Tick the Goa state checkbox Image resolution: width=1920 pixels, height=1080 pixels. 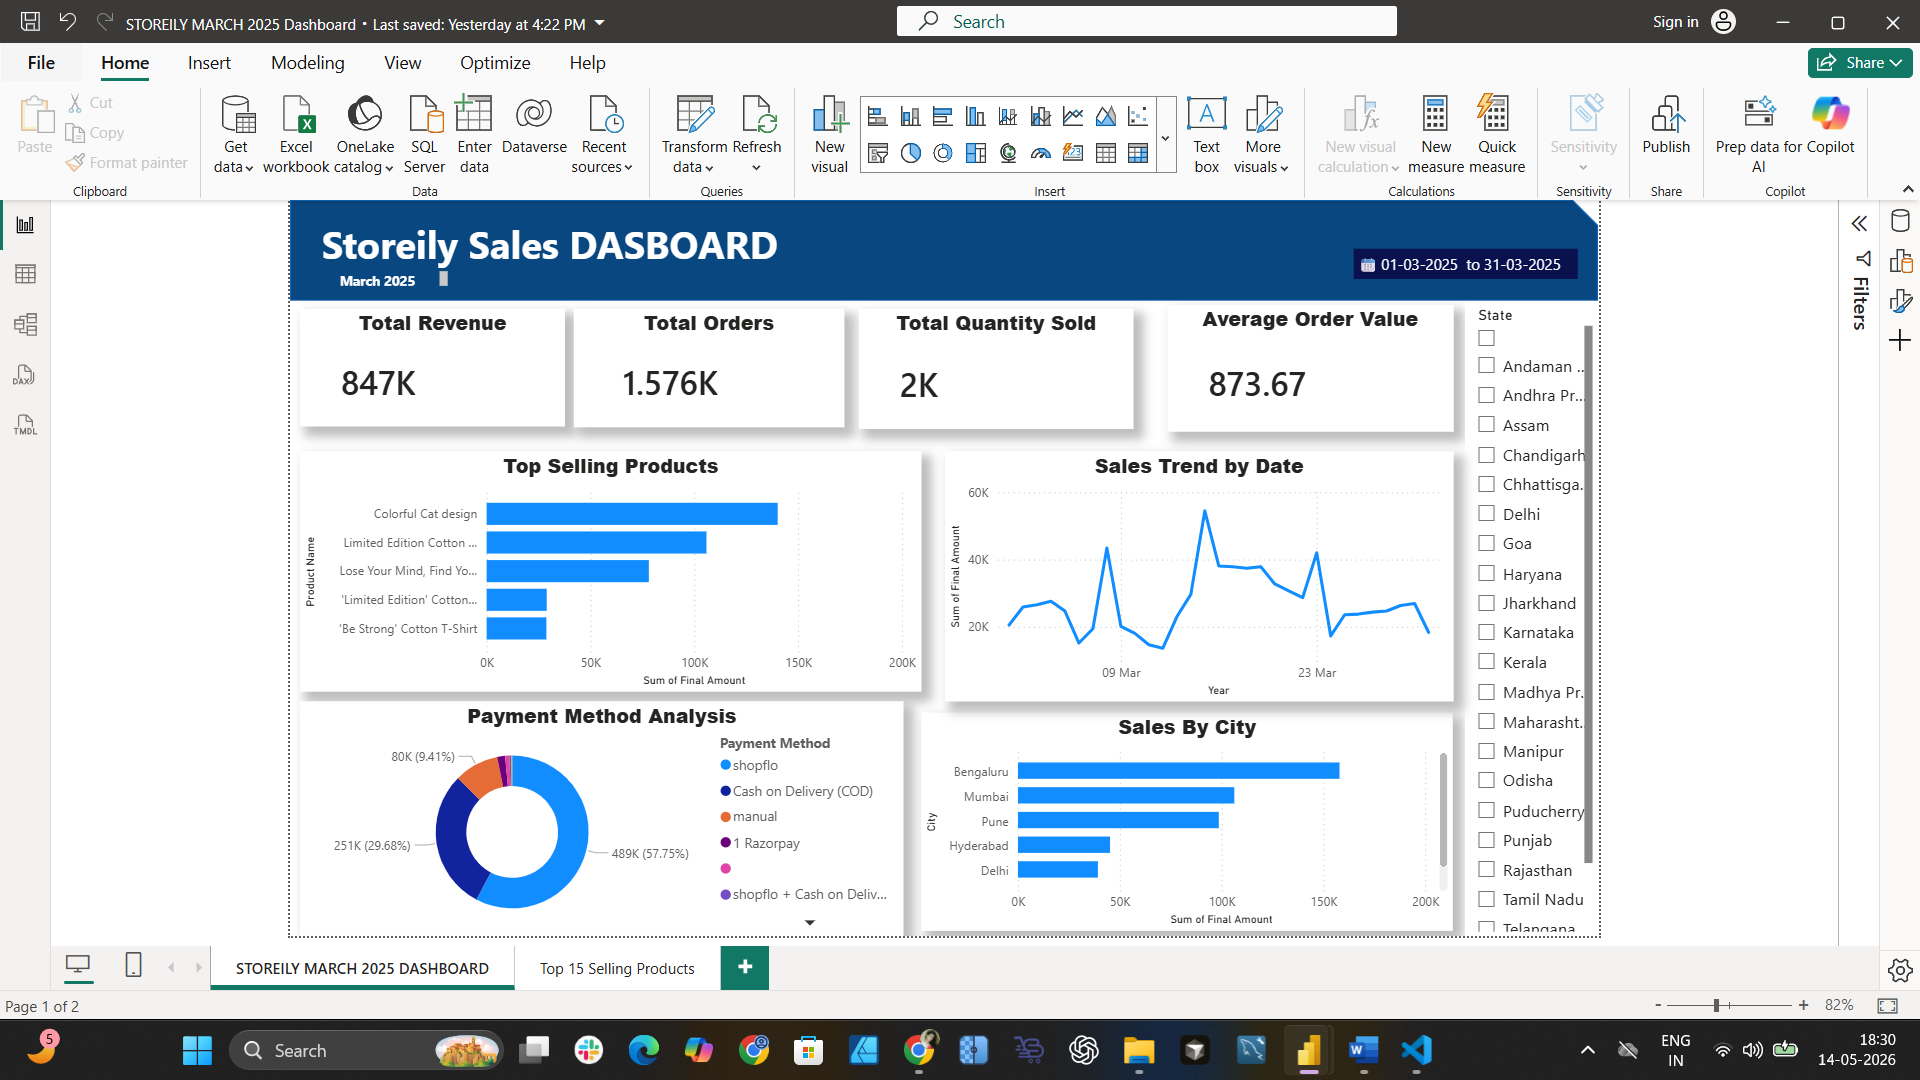click(1487, 543)
